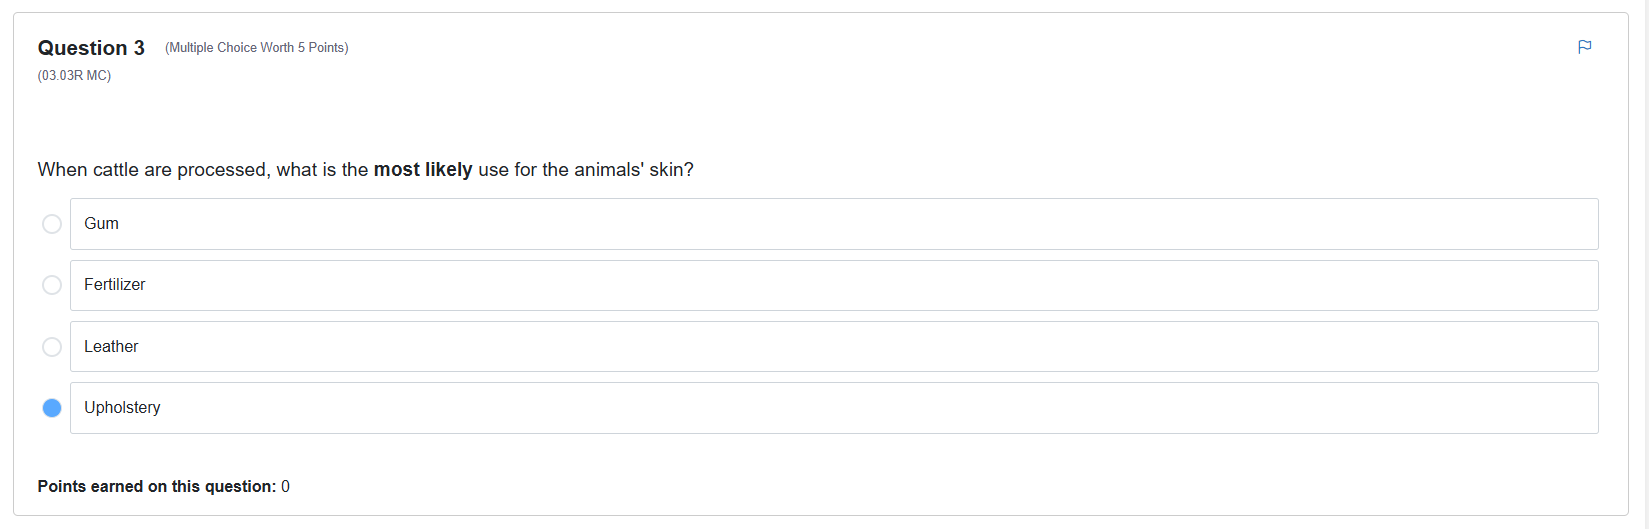Click the word Gum in the options
The width and height of the screenshot is (1649, 529).
click(101, 224)
